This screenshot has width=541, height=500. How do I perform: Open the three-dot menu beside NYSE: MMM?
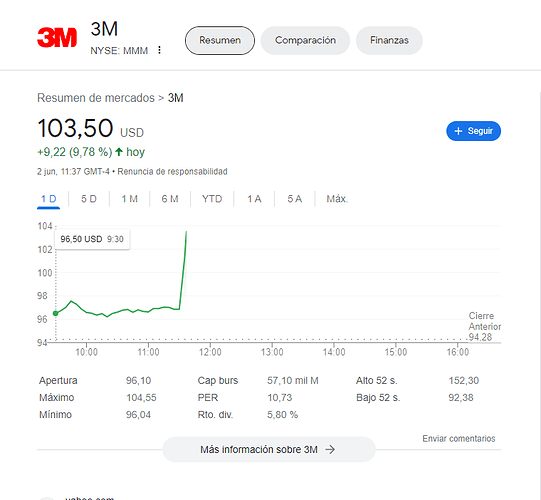(159, 50)
